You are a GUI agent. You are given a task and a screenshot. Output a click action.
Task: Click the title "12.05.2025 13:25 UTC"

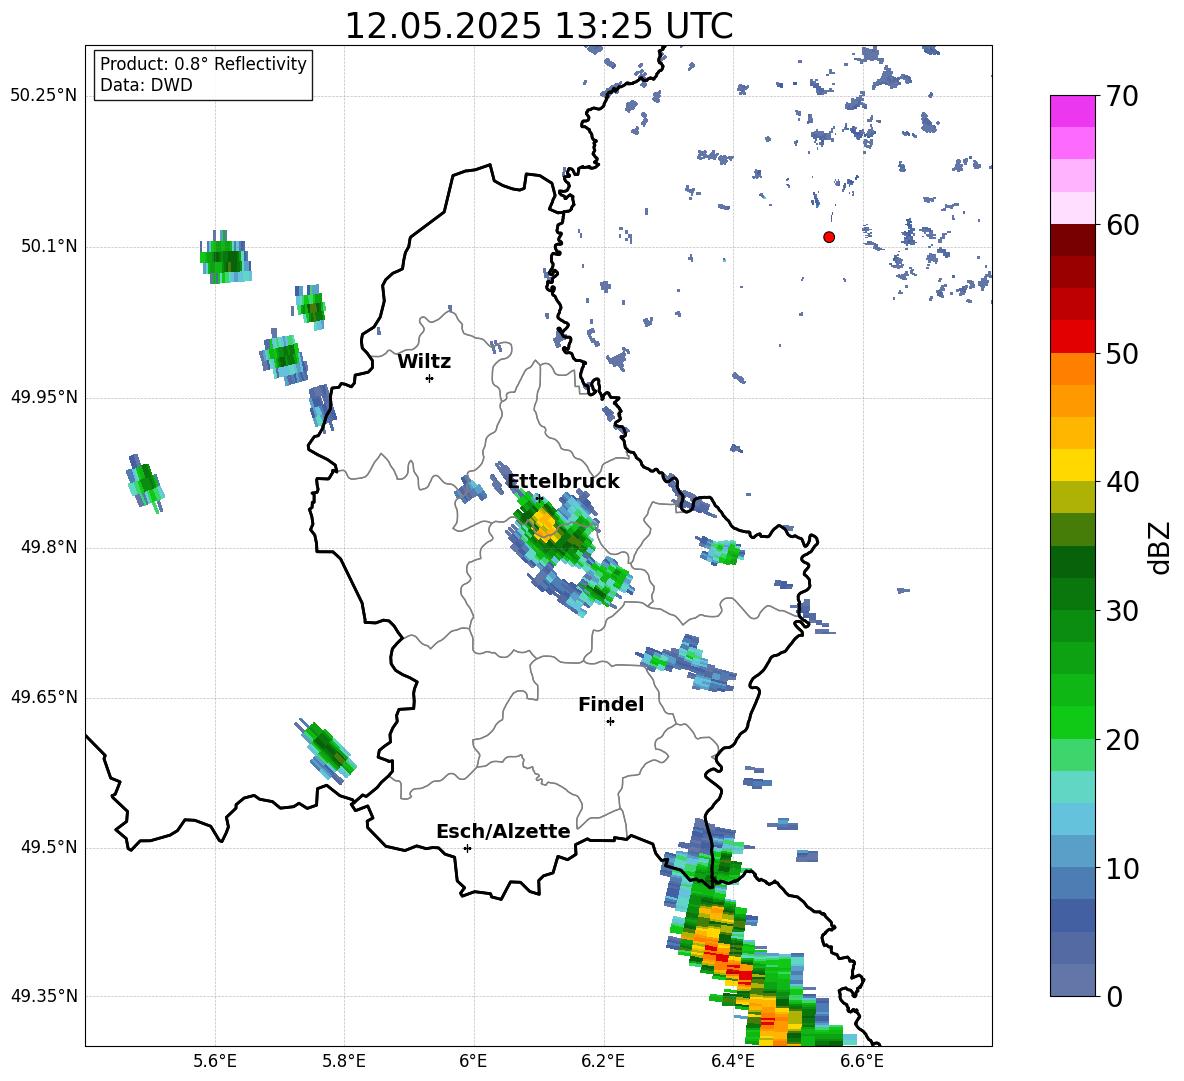coord(538,26)
